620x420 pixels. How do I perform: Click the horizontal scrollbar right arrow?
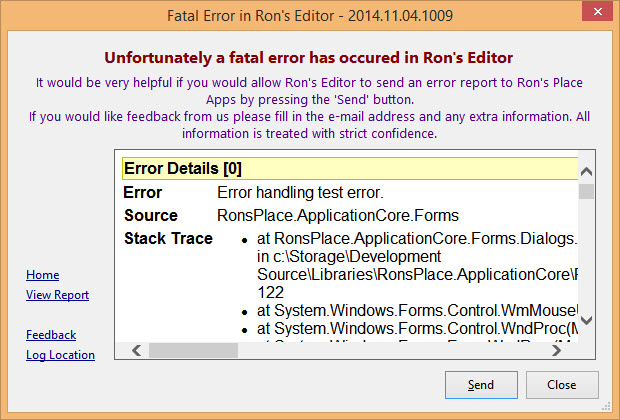[x=556, y=350]
